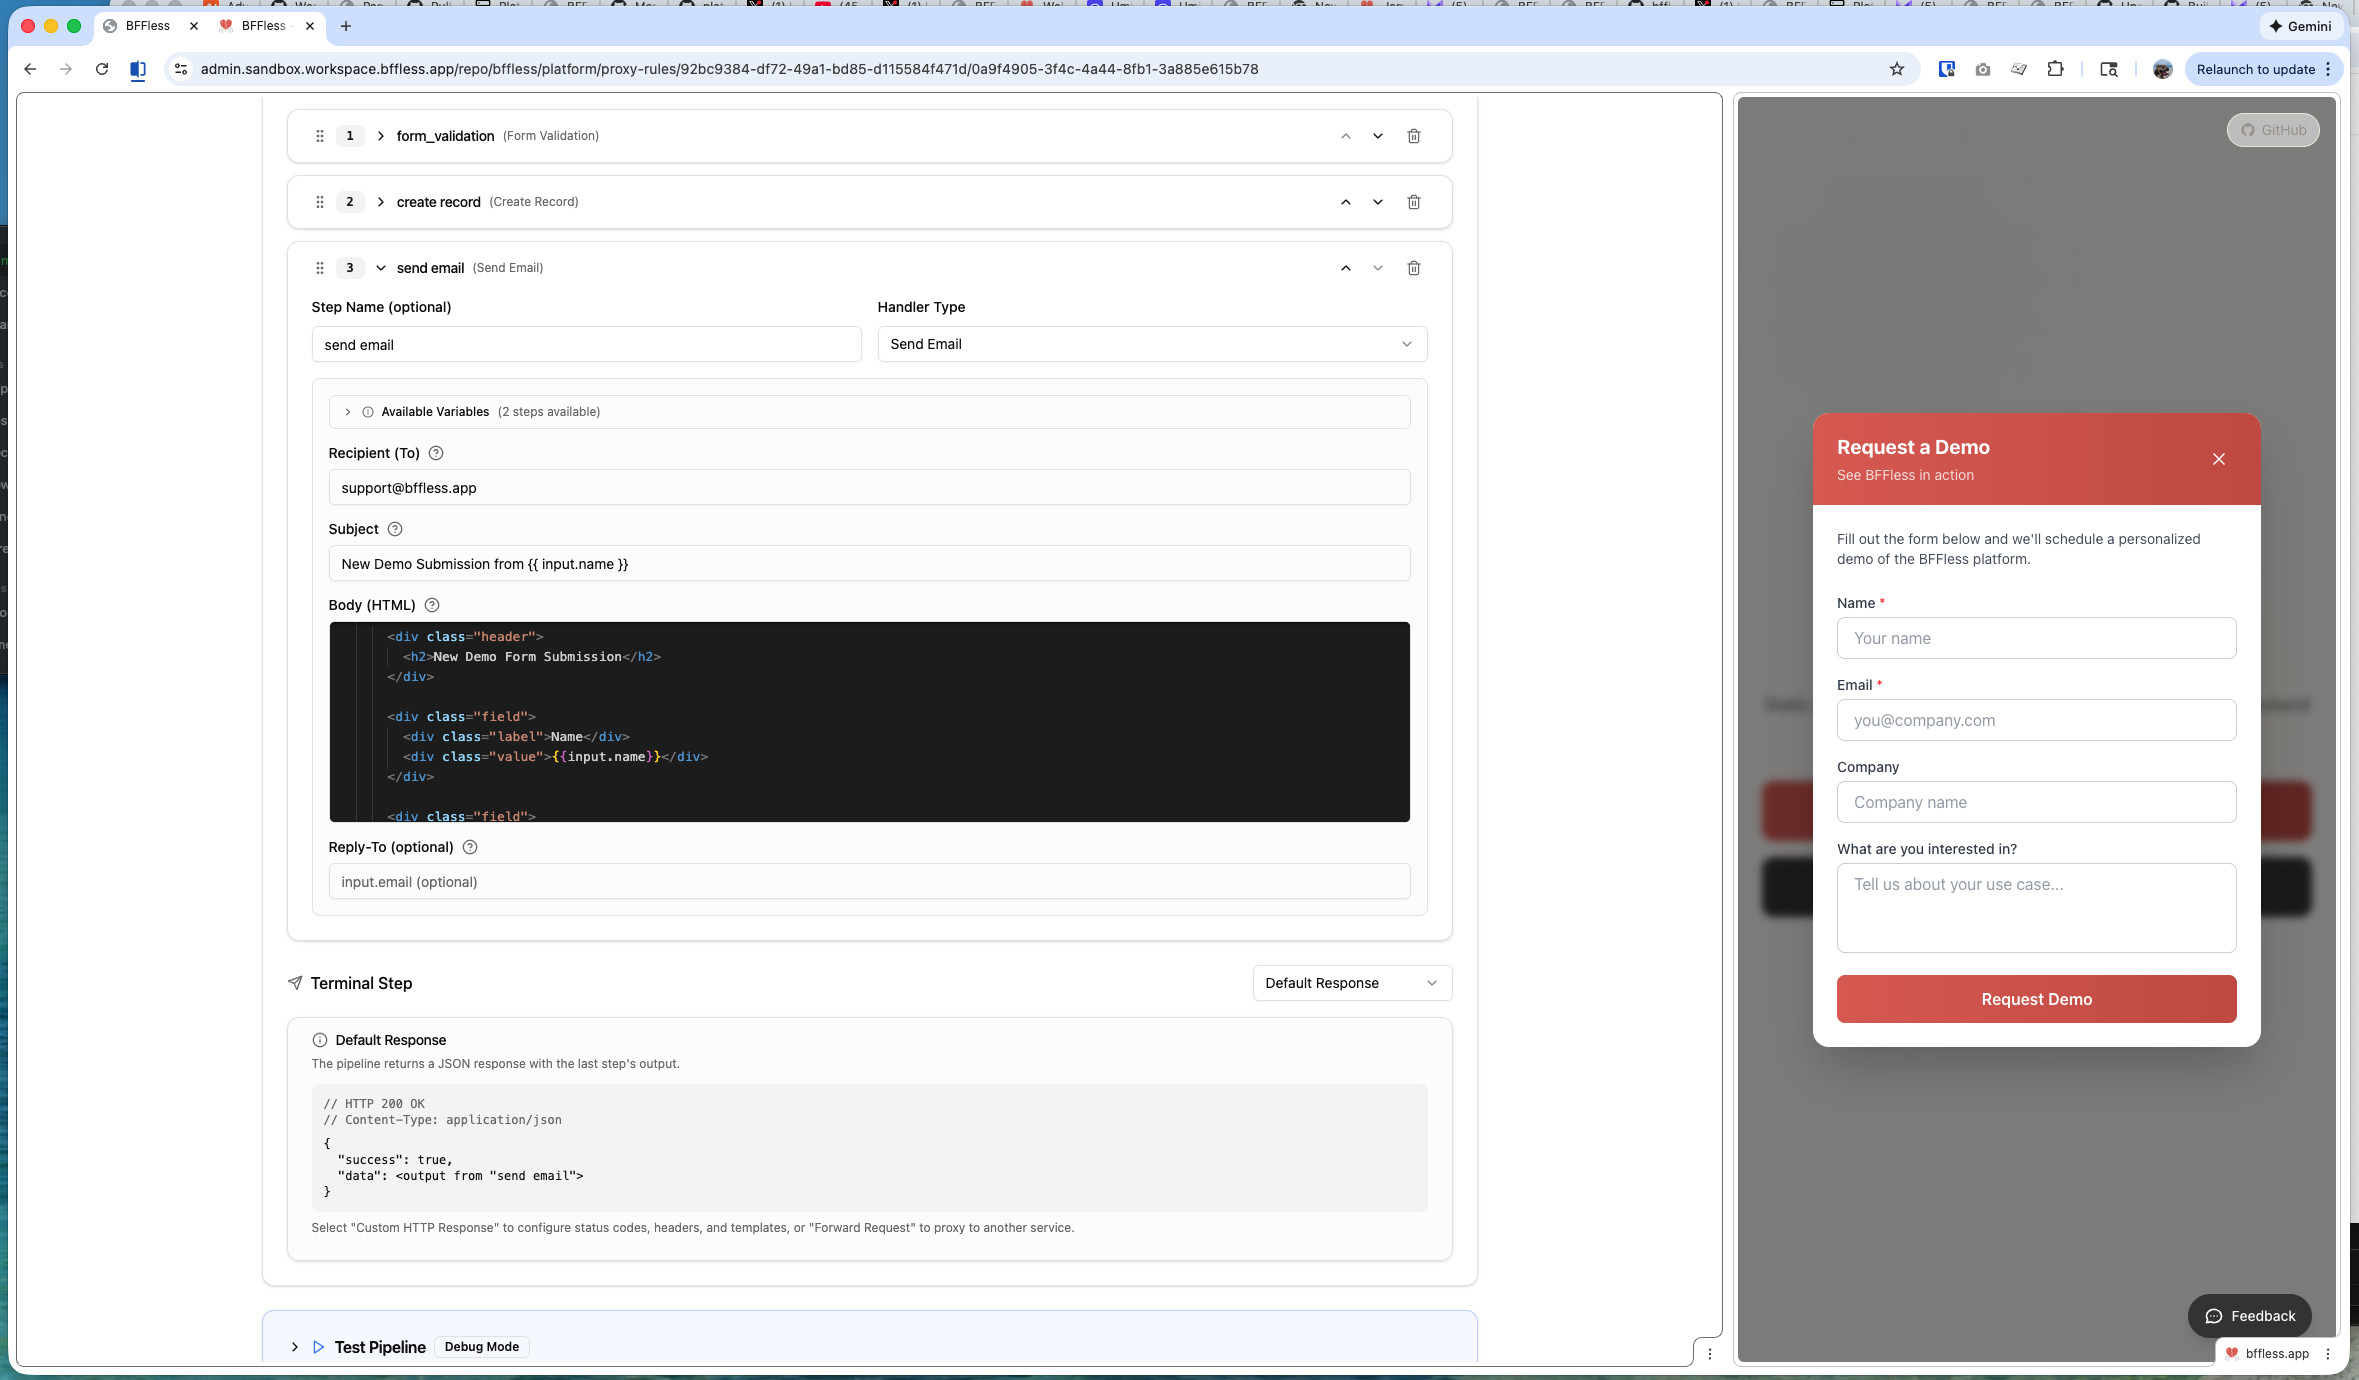
Task: Open the Default Response terminal step dropdown
Action: tap(1351, 983)
